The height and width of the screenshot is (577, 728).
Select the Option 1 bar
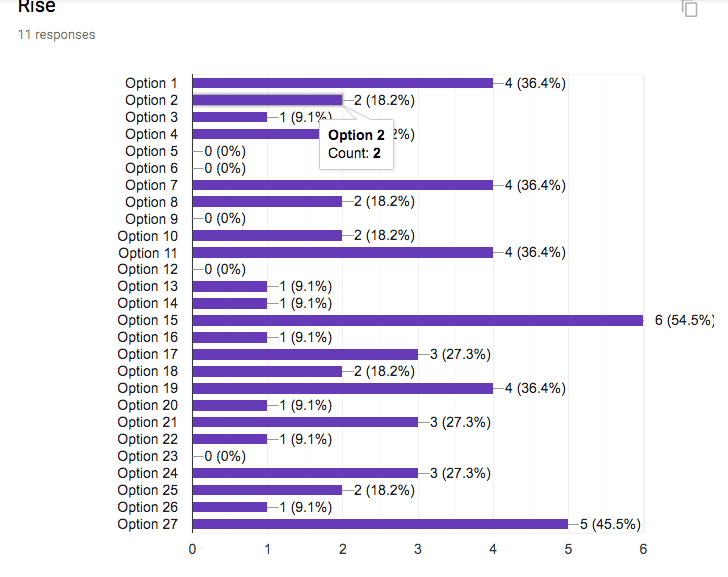(343, 83)
